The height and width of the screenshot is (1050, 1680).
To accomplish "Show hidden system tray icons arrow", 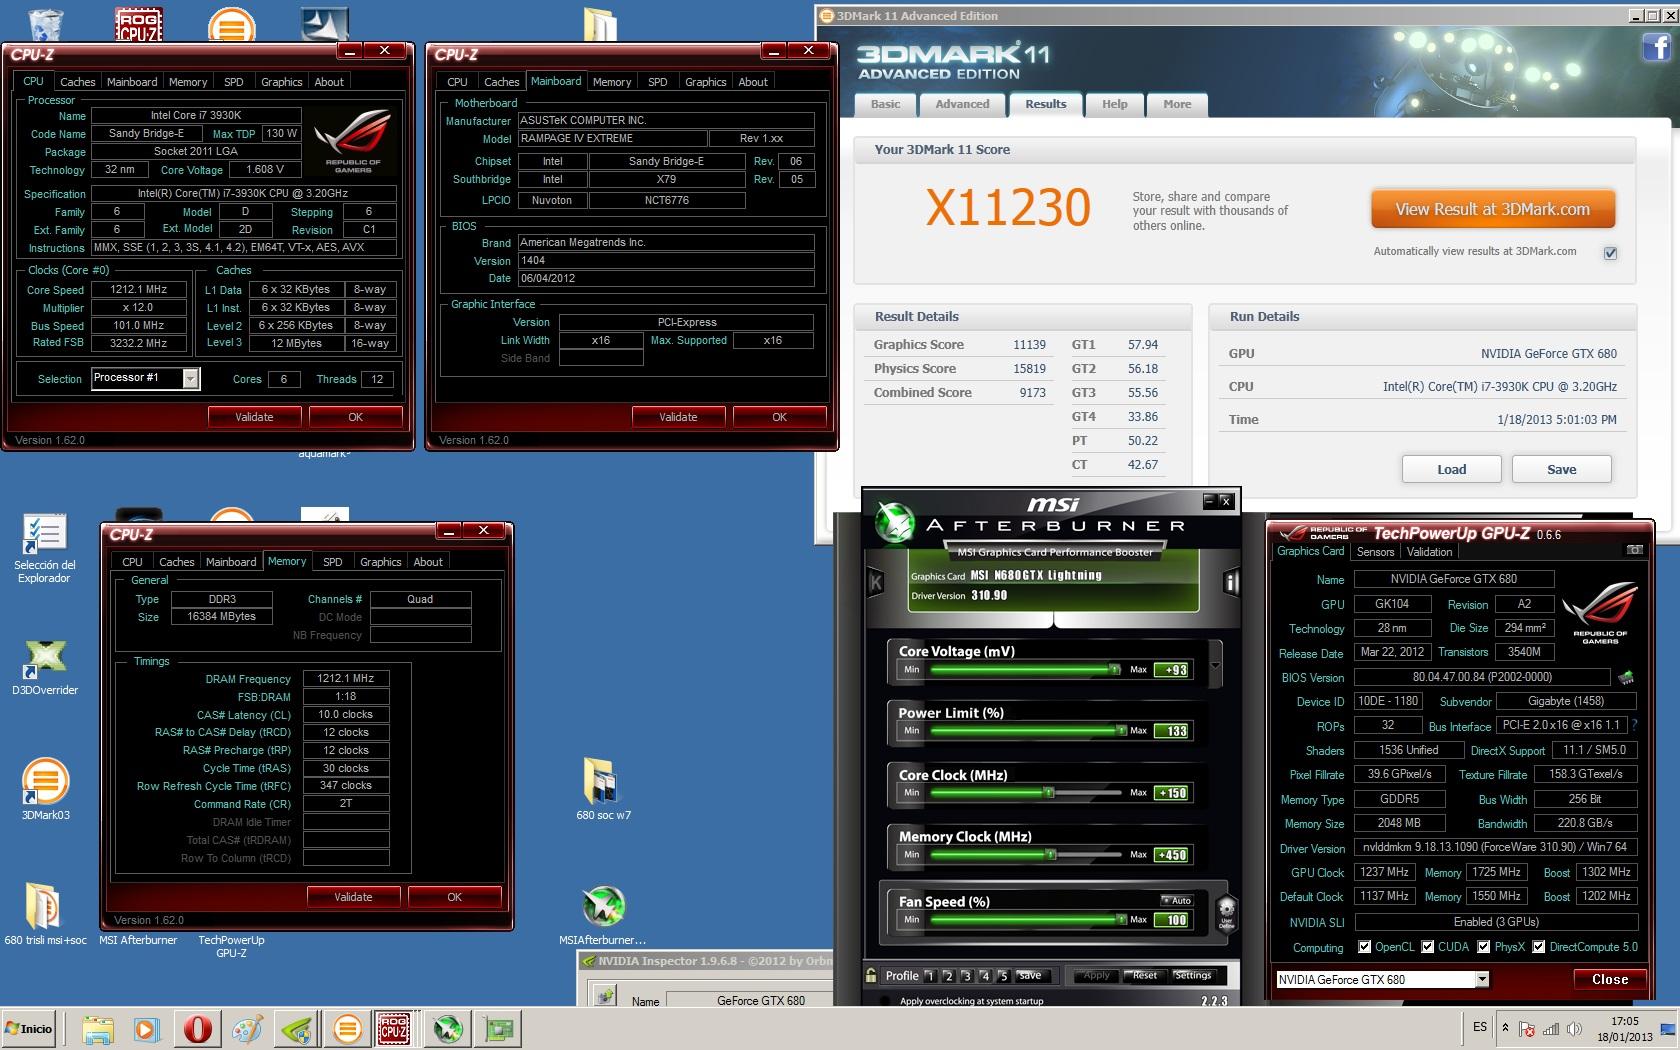I will coord(1504,1028).
